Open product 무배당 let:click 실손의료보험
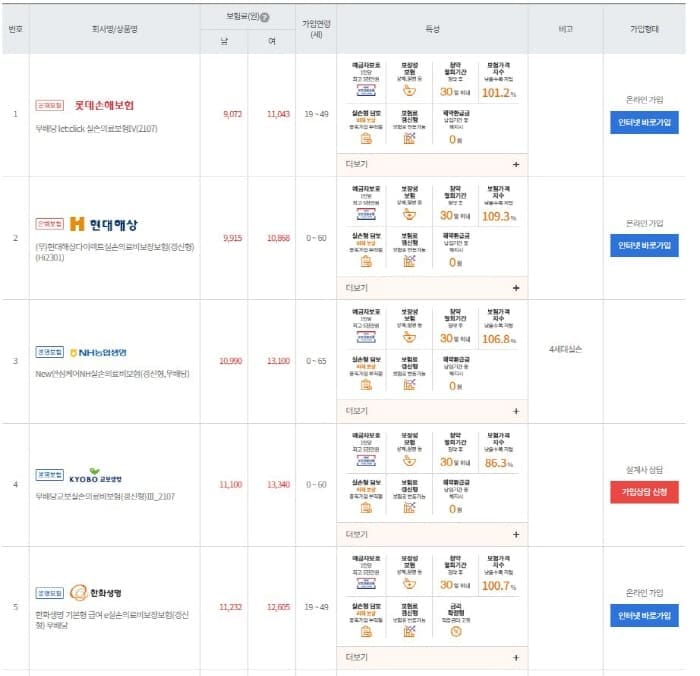Image resolution: width=700 pixels, height=676 pixels. (x=96, y=129)
